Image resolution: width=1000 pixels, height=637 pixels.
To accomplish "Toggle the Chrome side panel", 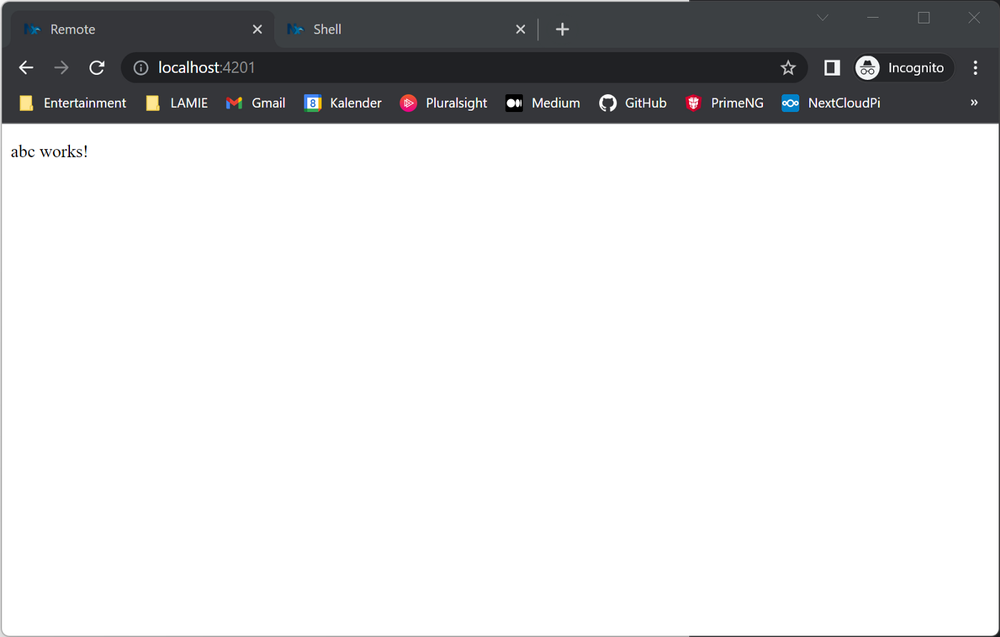I will (x=831, y=67).
